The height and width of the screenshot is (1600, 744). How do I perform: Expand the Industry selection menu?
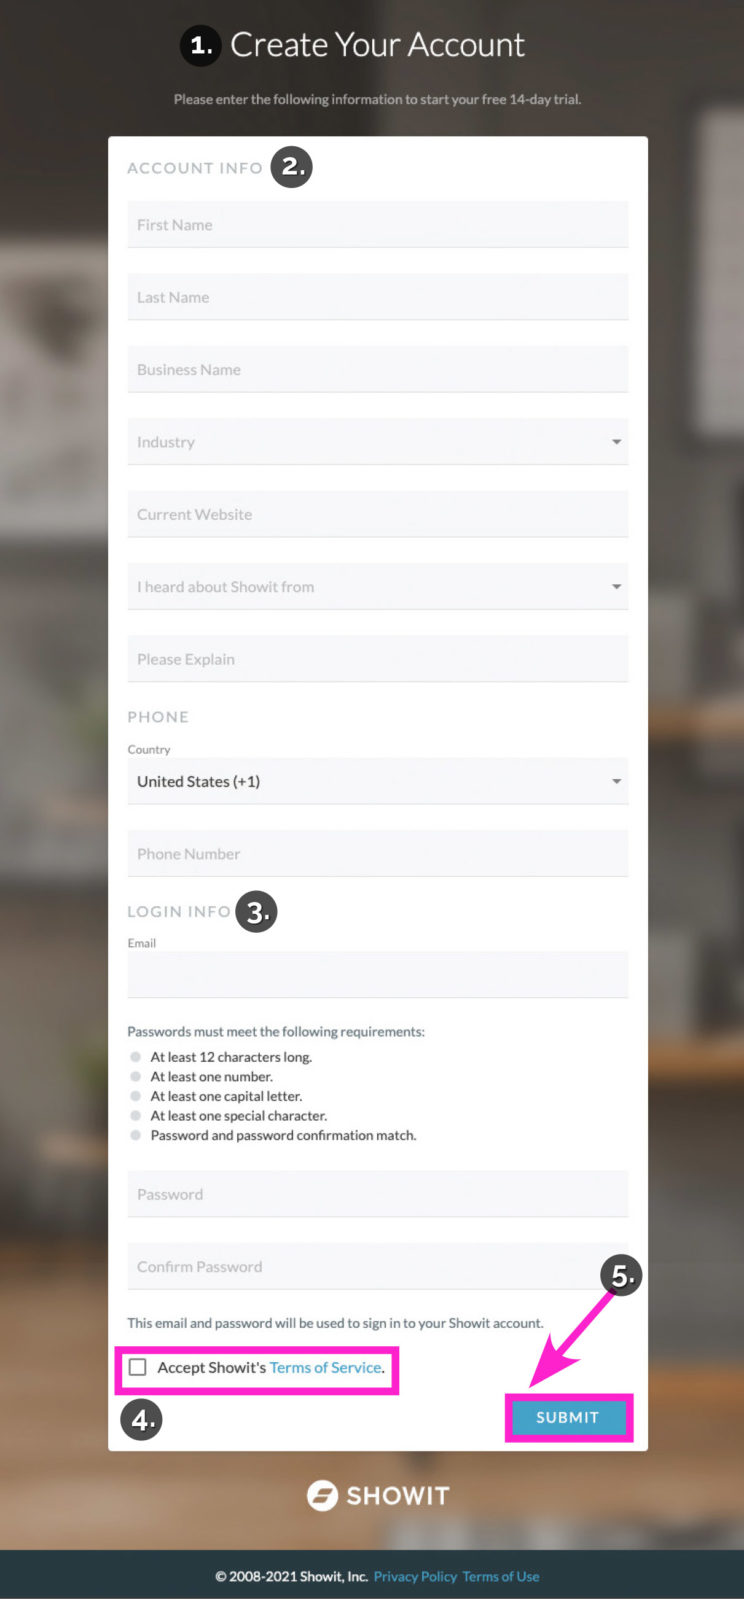point(377,441)
